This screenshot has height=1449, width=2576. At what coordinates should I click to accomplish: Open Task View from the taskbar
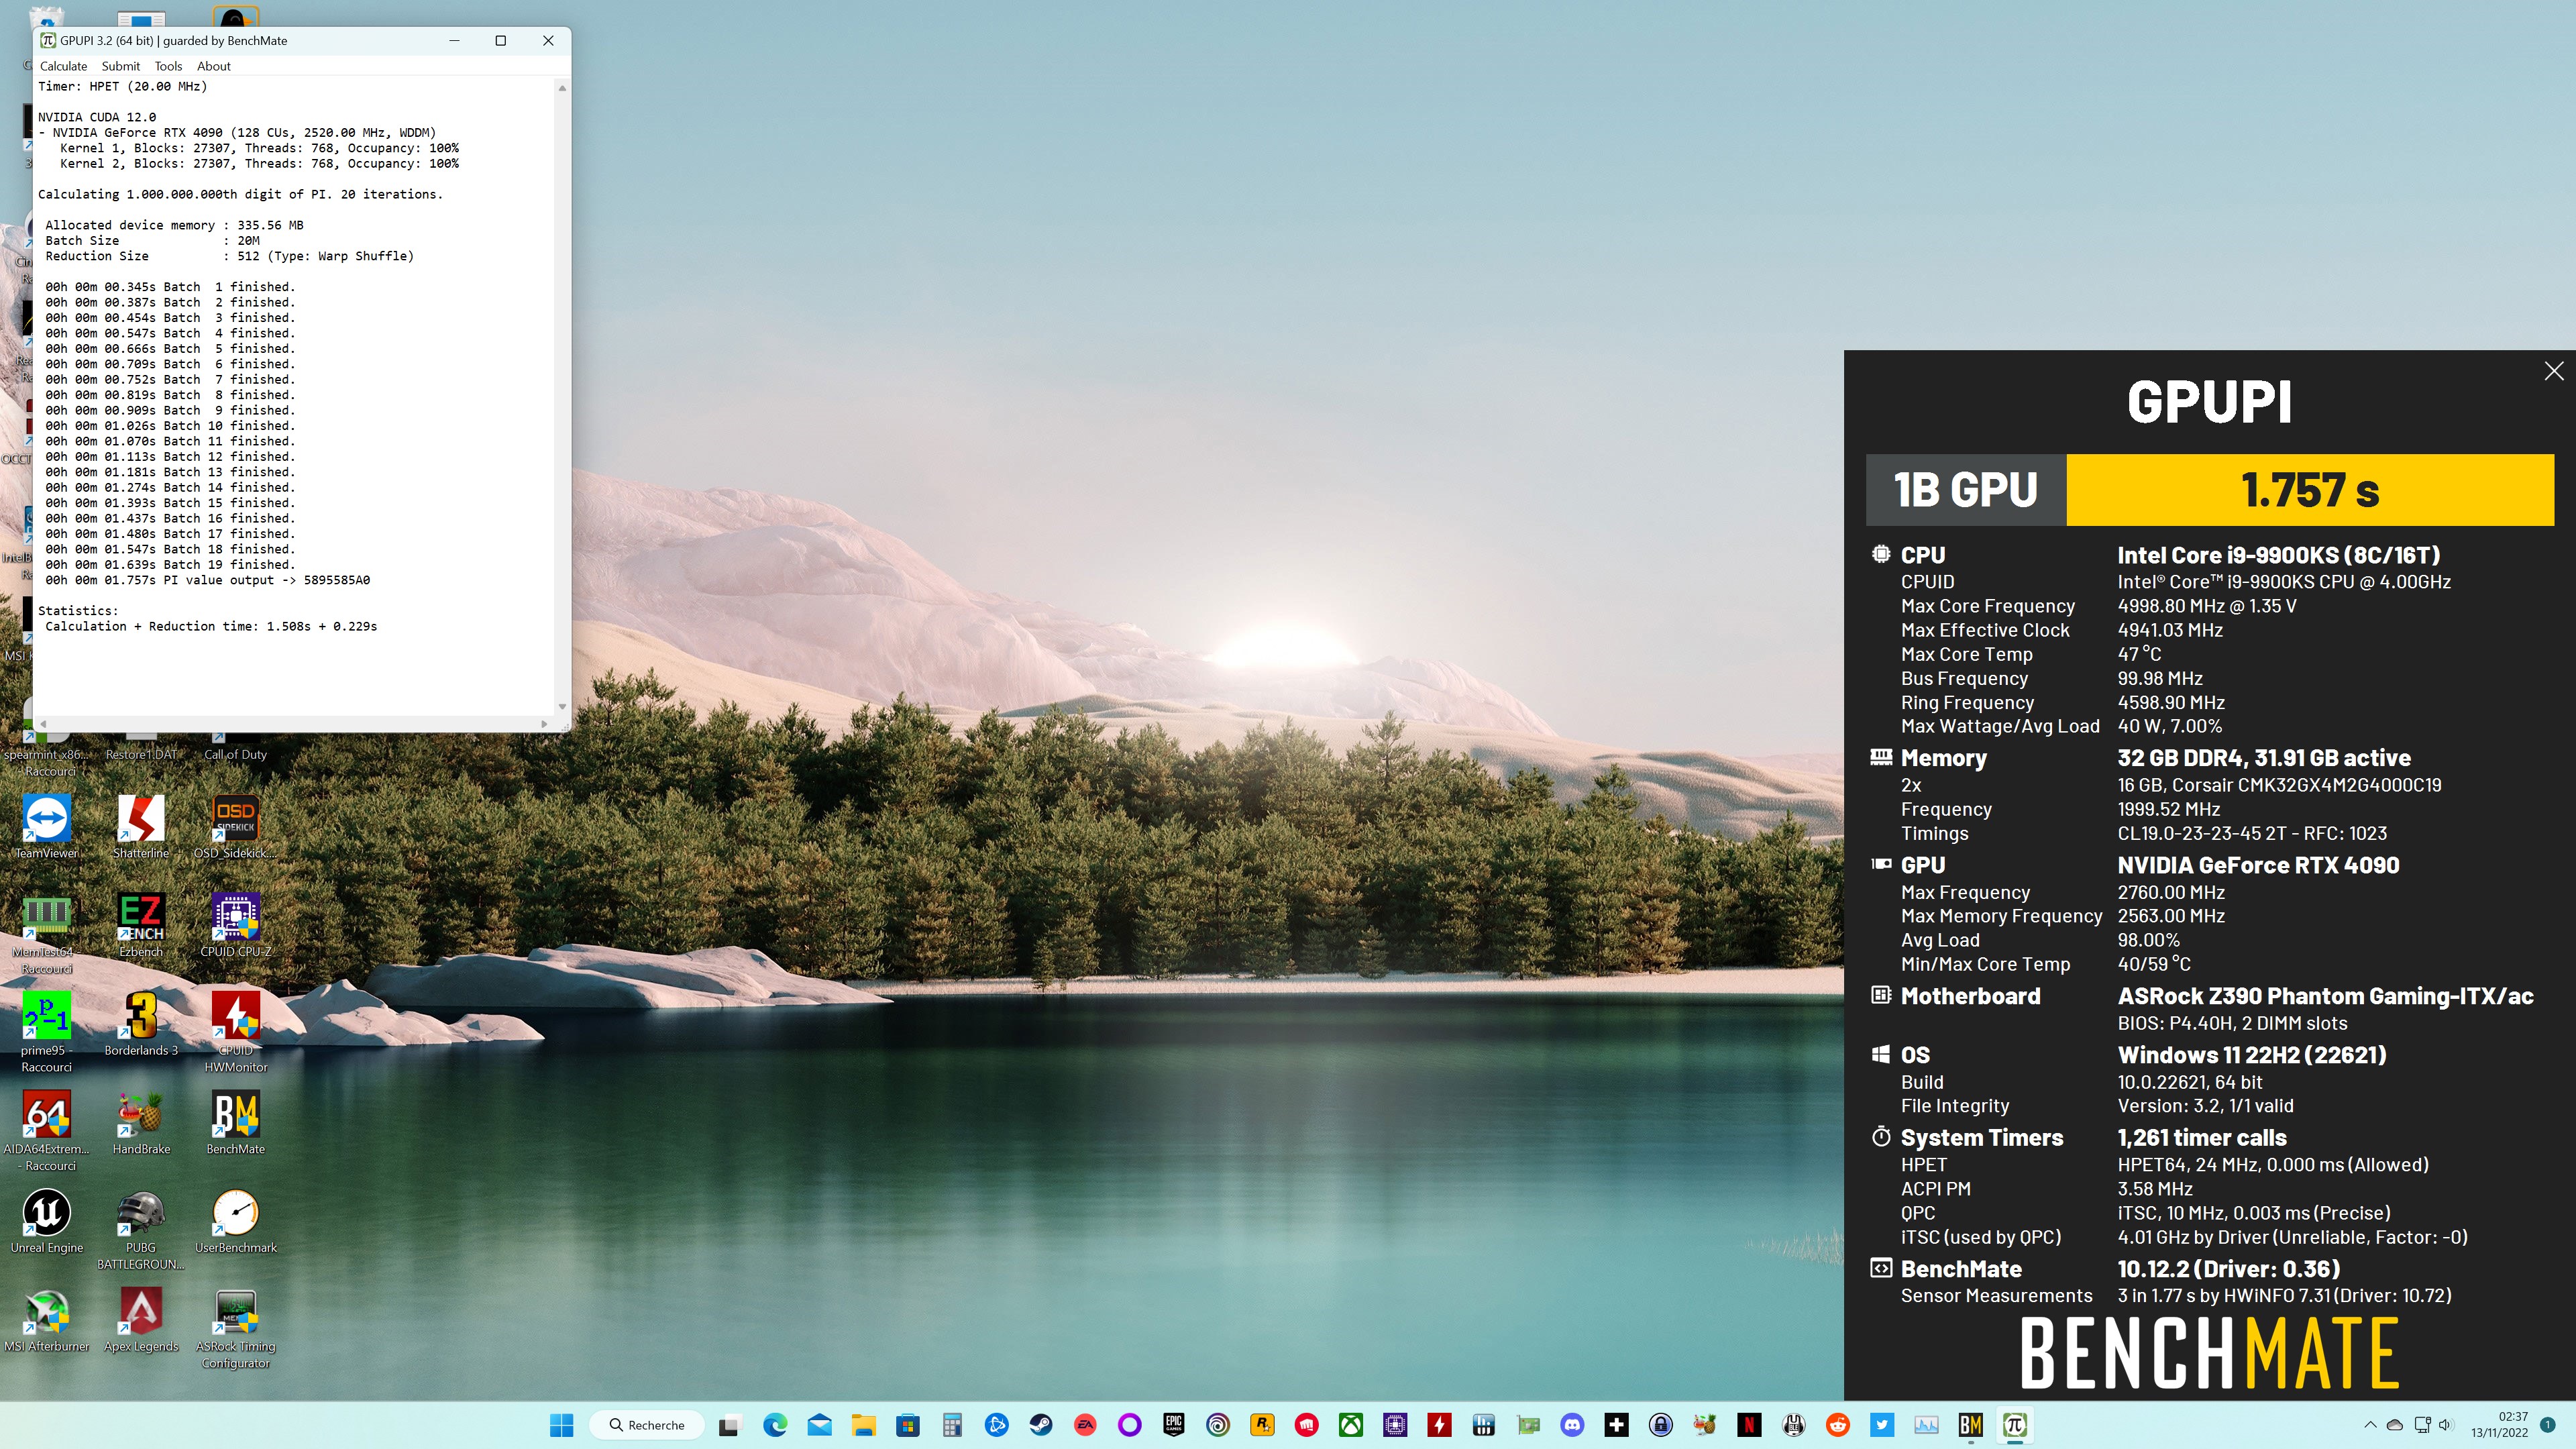click(x=729, y=1425)
